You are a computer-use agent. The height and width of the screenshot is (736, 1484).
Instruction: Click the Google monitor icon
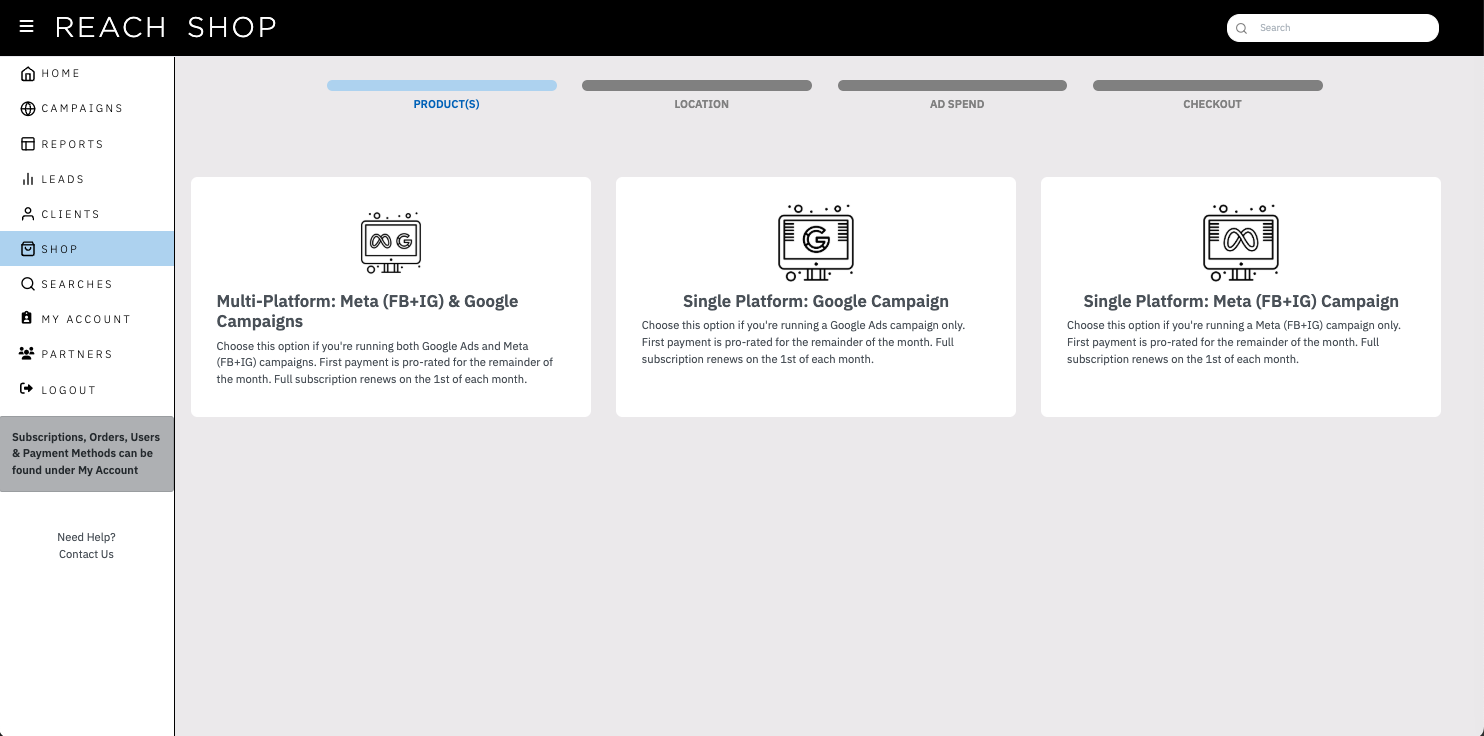[816, 243]
